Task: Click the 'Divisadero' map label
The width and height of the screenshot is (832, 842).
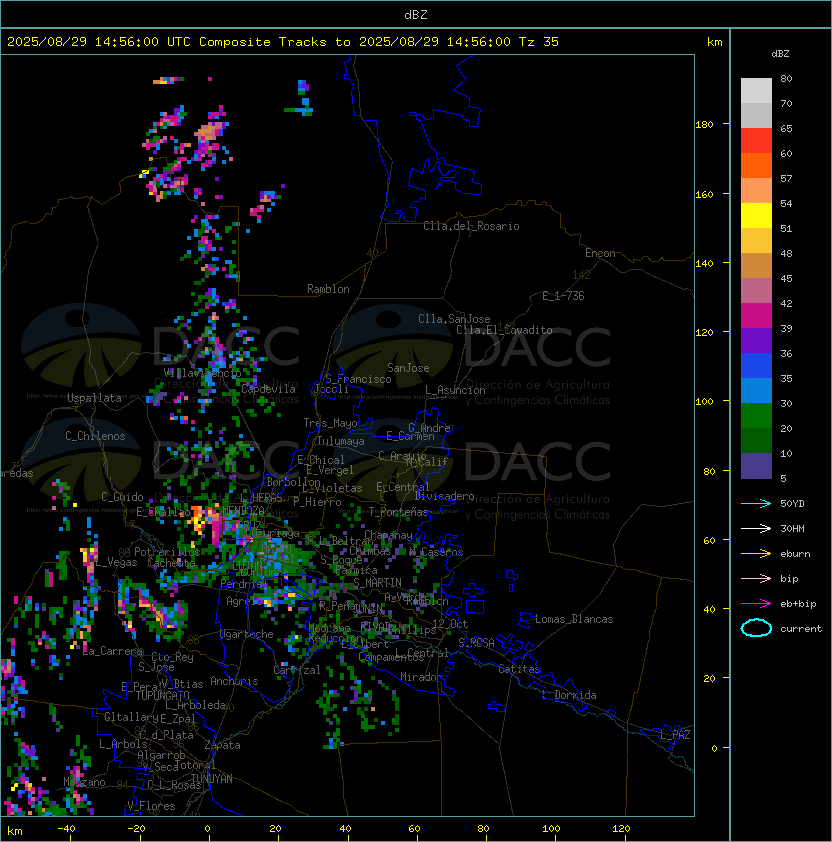Action: 445,496
